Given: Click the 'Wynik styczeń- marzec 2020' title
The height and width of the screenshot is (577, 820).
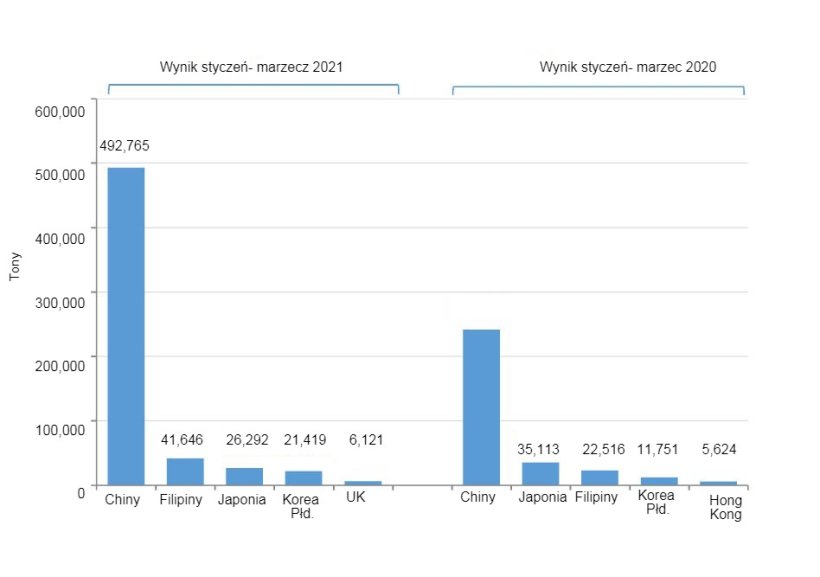Looking at the screenshot, I should pos(627,67).
